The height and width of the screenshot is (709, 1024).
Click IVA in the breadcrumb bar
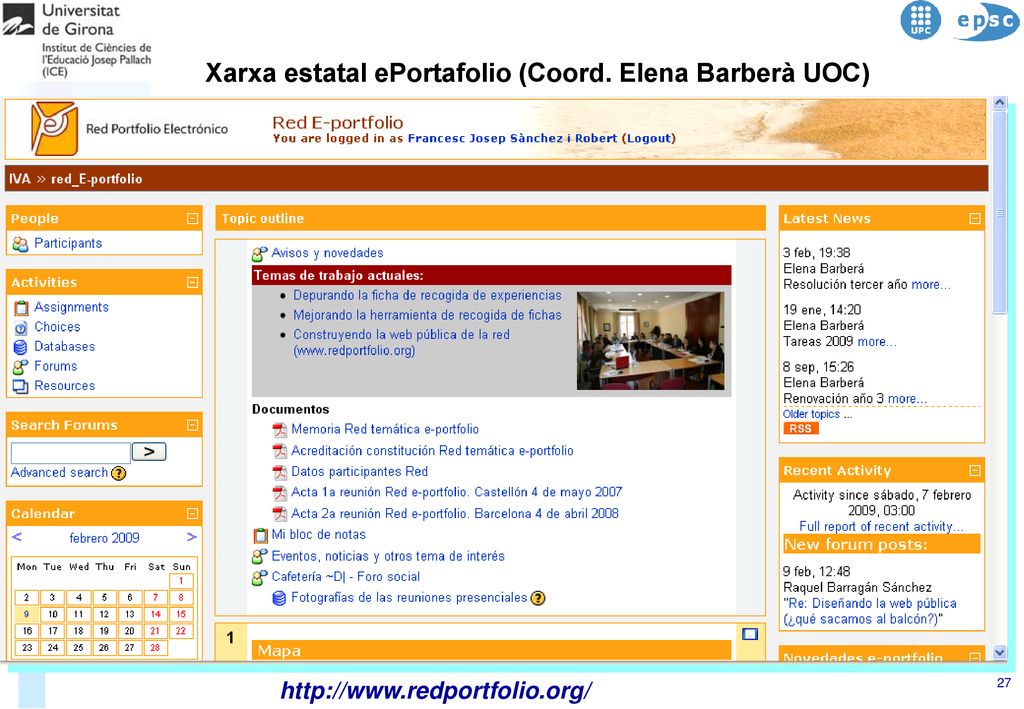coord(20,179)
